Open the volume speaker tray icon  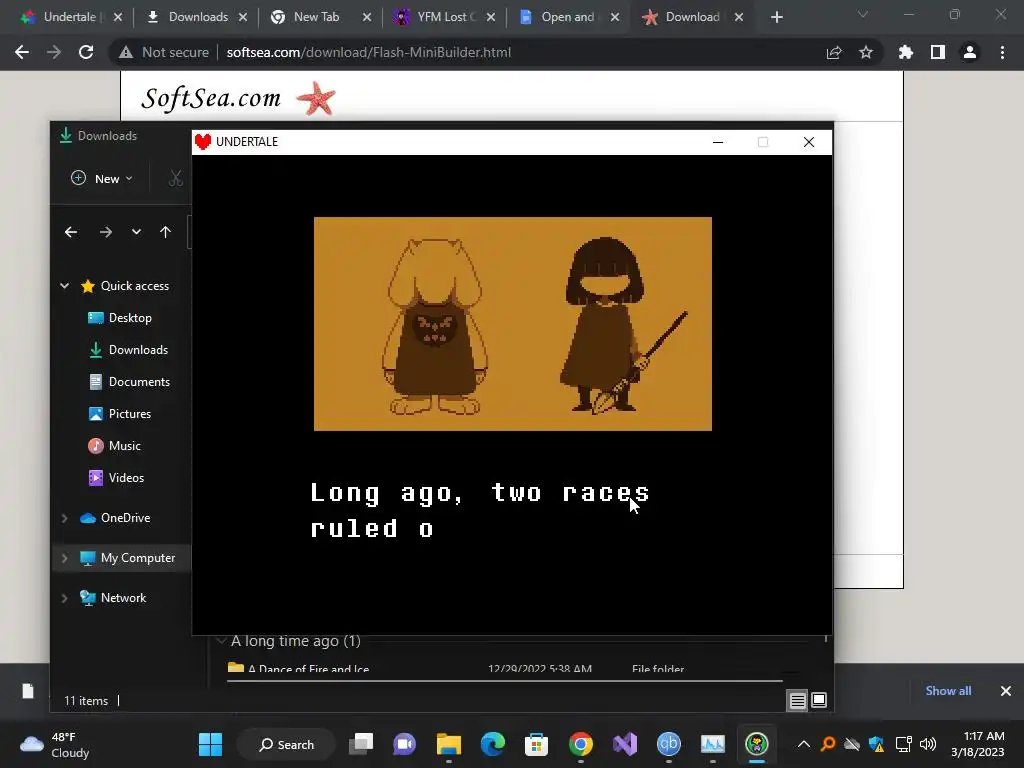coord(928,744)
